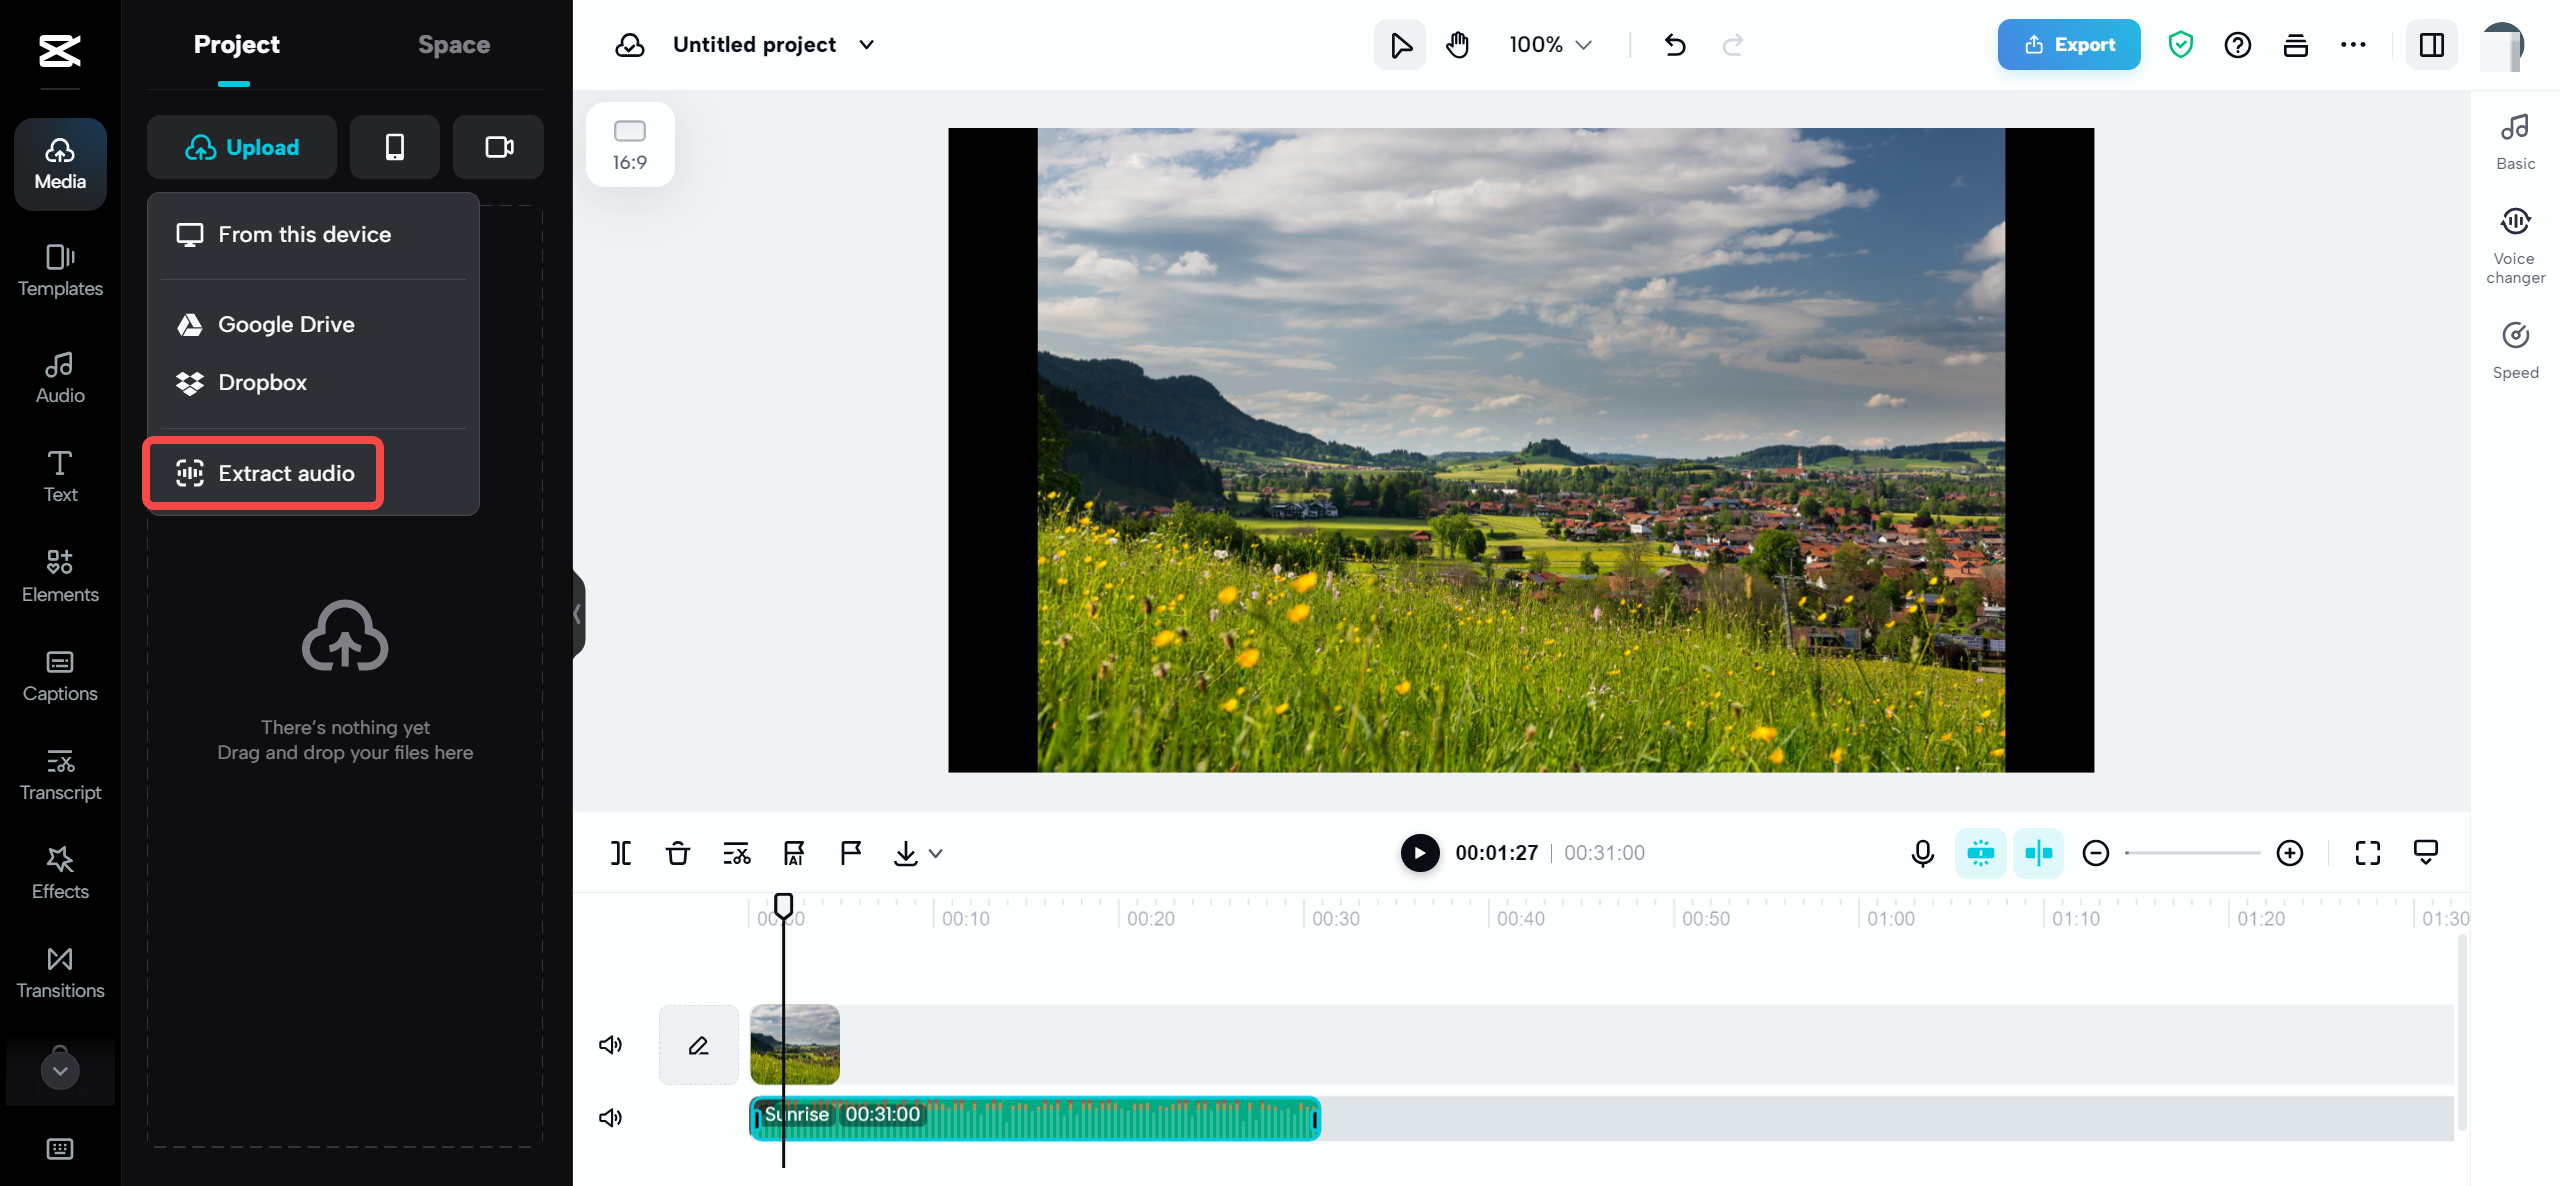Toggle mute on bottom audio track
Screen dimensions: 2560x1186
coord(609,1117)
